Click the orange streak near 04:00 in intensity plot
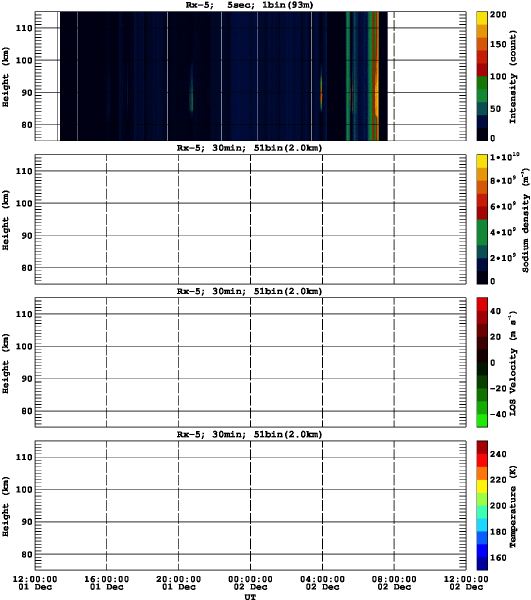This screenshot has height=600, width=531. coord(321,93)
